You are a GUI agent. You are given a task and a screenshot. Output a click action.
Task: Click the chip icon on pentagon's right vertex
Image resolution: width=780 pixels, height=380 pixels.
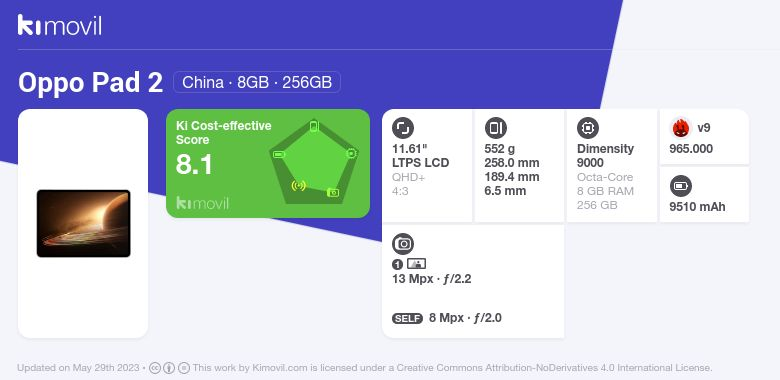click(x=351, y=153)
